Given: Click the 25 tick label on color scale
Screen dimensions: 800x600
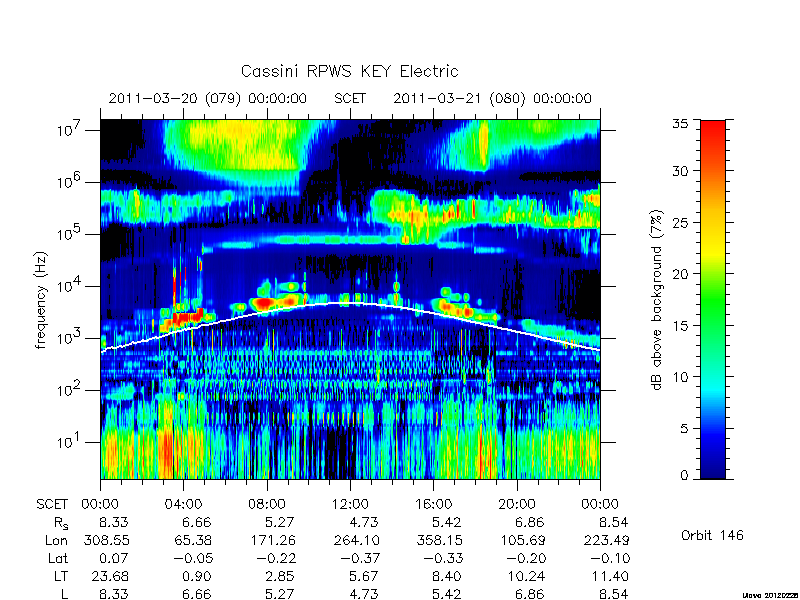Looking at the screenshot, I should [680, 222].
